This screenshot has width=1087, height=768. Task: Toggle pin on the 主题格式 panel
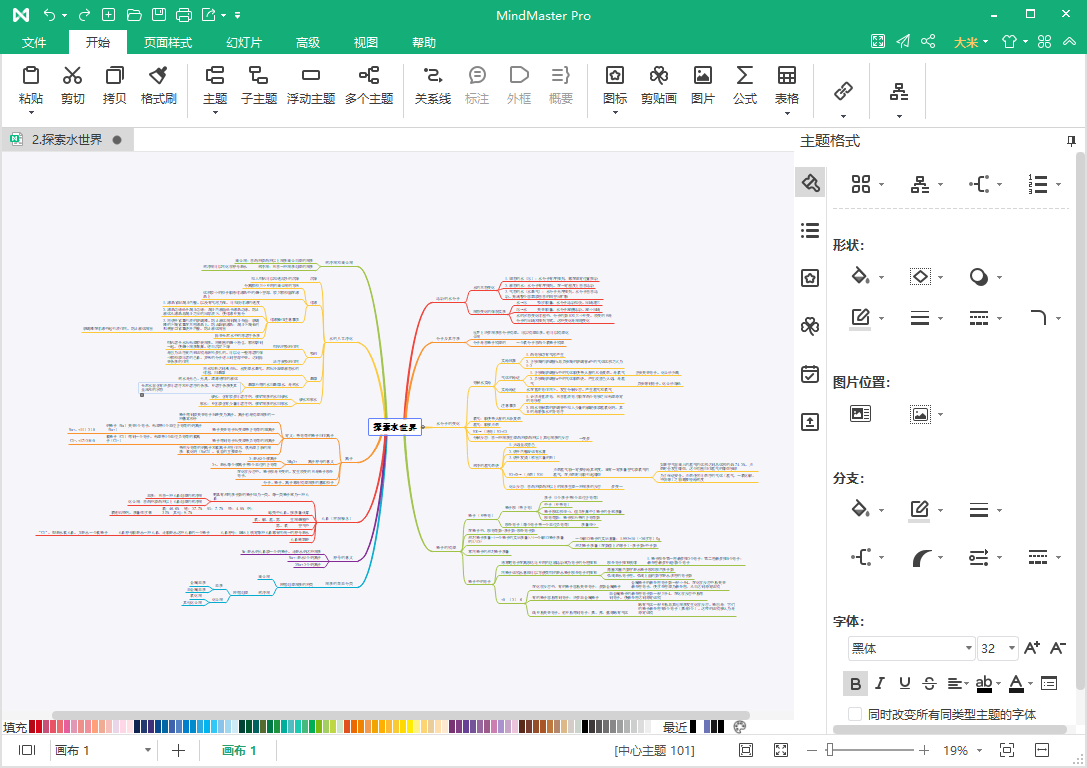[1071, 141]
